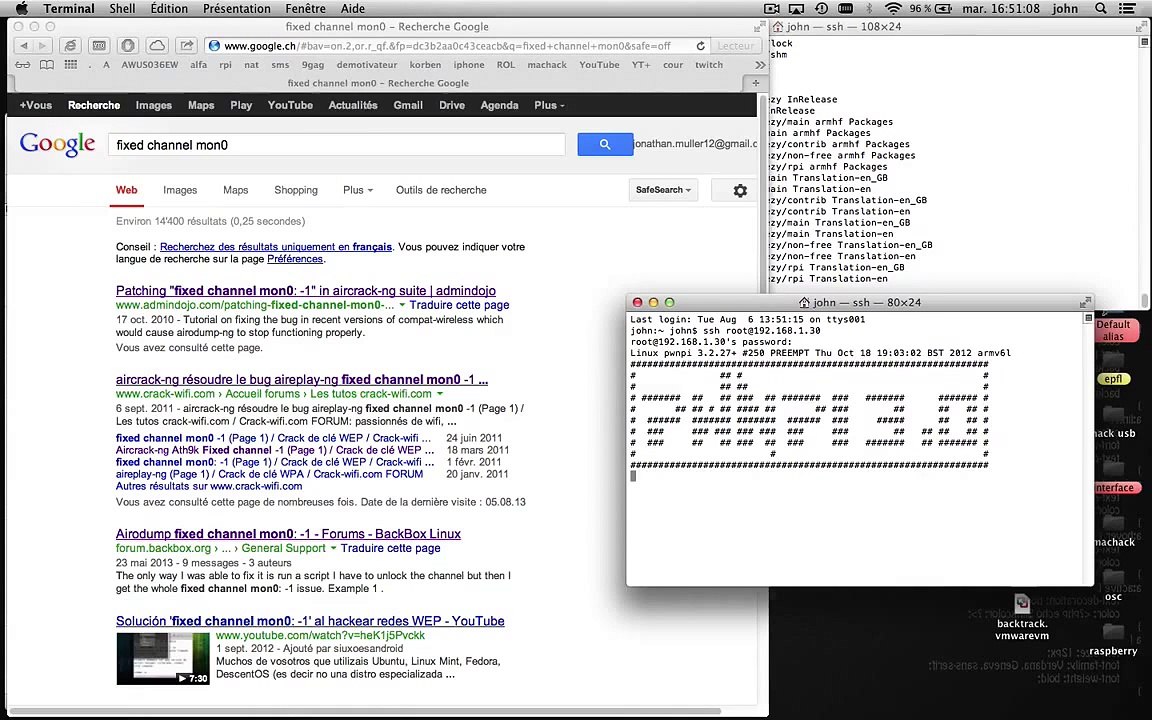The image size is (1152, 720).
Task: Click the Google search input field
Action: (x=336, y=145)
